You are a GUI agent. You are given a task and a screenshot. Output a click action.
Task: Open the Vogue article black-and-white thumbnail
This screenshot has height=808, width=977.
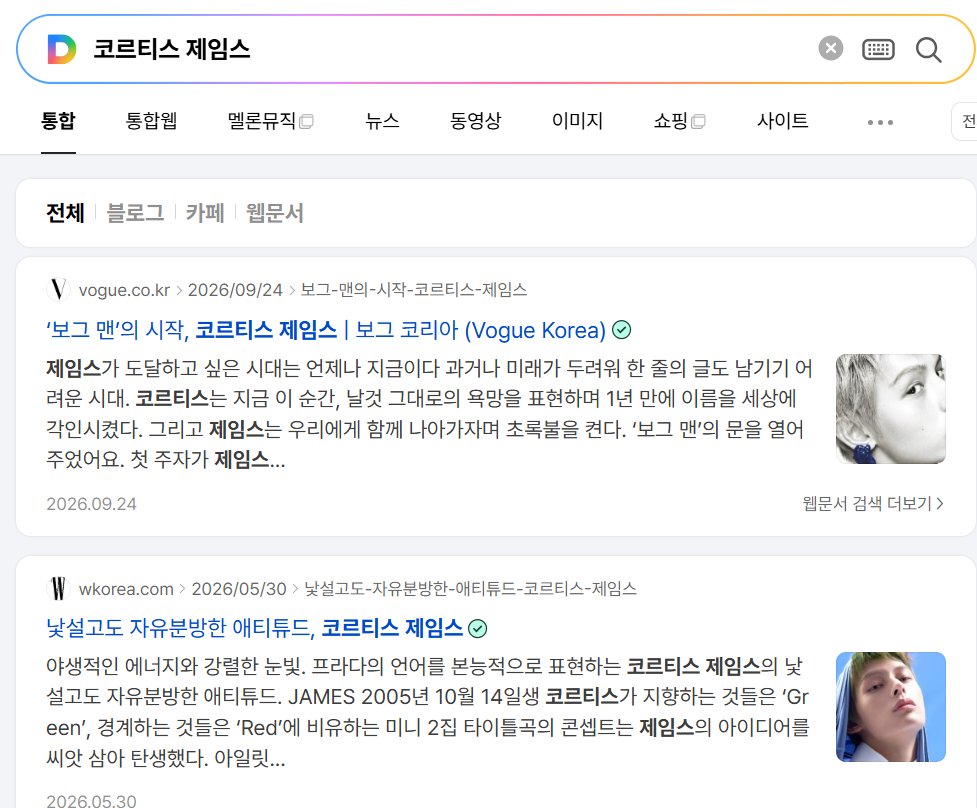(x=890, y=409)
